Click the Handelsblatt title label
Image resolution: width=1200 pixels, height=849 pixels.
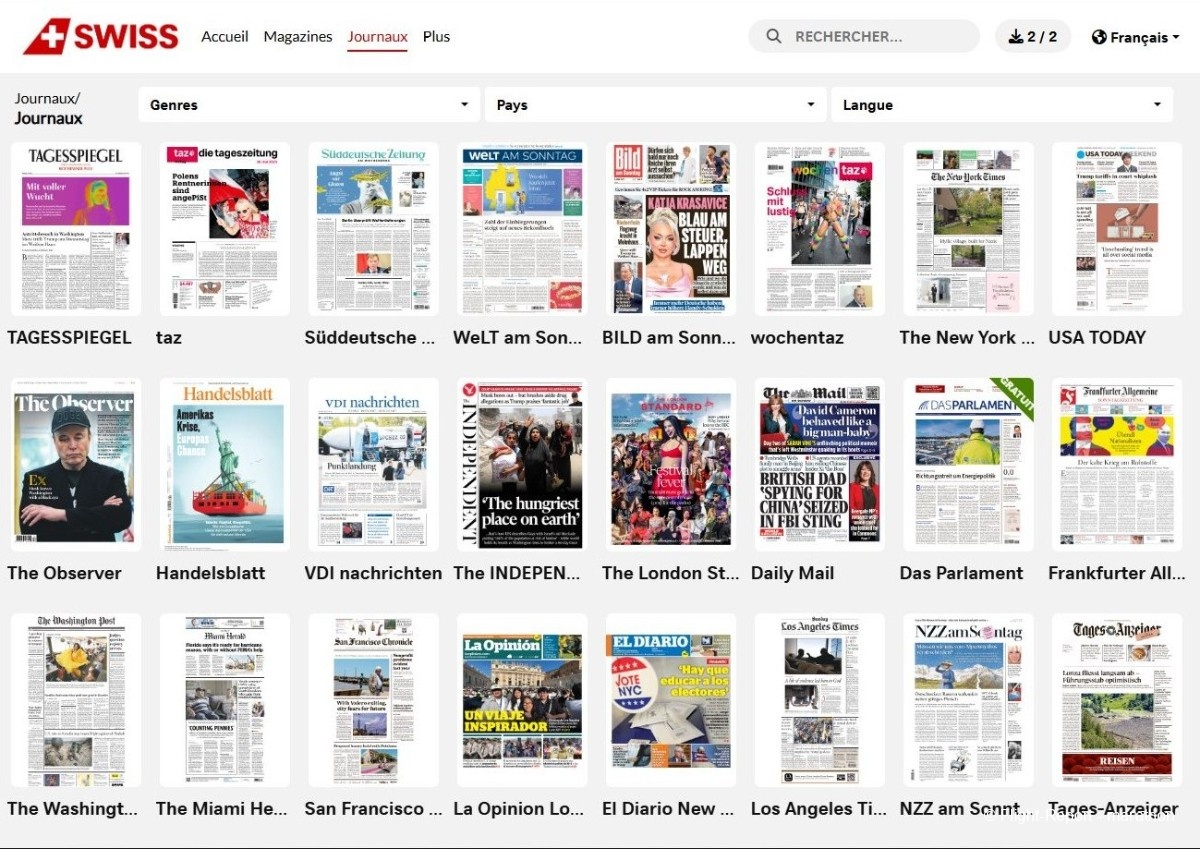(x=211, y=574)
